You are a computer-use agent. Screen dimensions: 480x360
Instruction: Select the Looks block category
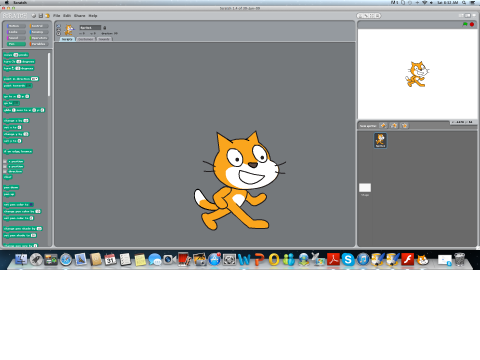pyautogui.click(x=16, y=32)
